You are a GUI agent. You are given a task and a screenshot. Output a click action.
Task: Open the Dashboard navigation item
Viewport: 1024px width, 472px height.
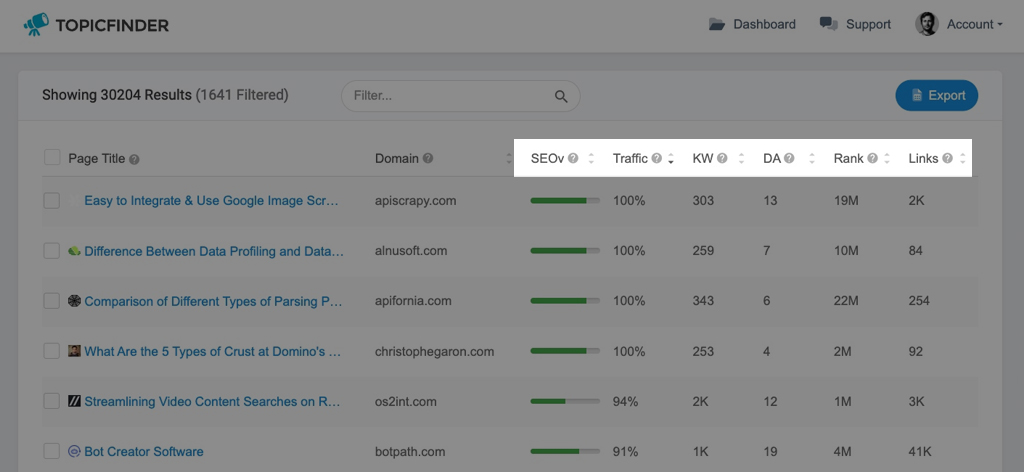752,24
